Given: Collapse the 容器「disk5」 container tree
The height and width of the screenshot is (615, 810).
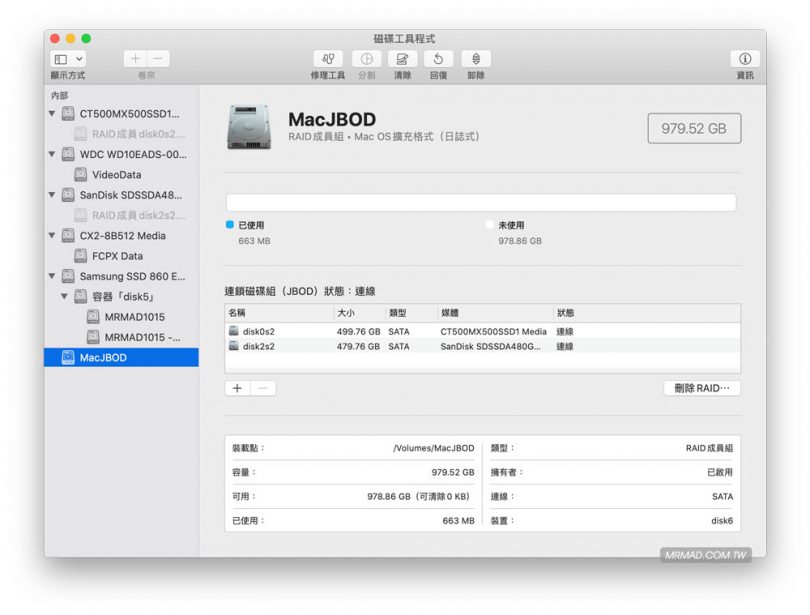Looking at the screenshot, I should (65, 297).
